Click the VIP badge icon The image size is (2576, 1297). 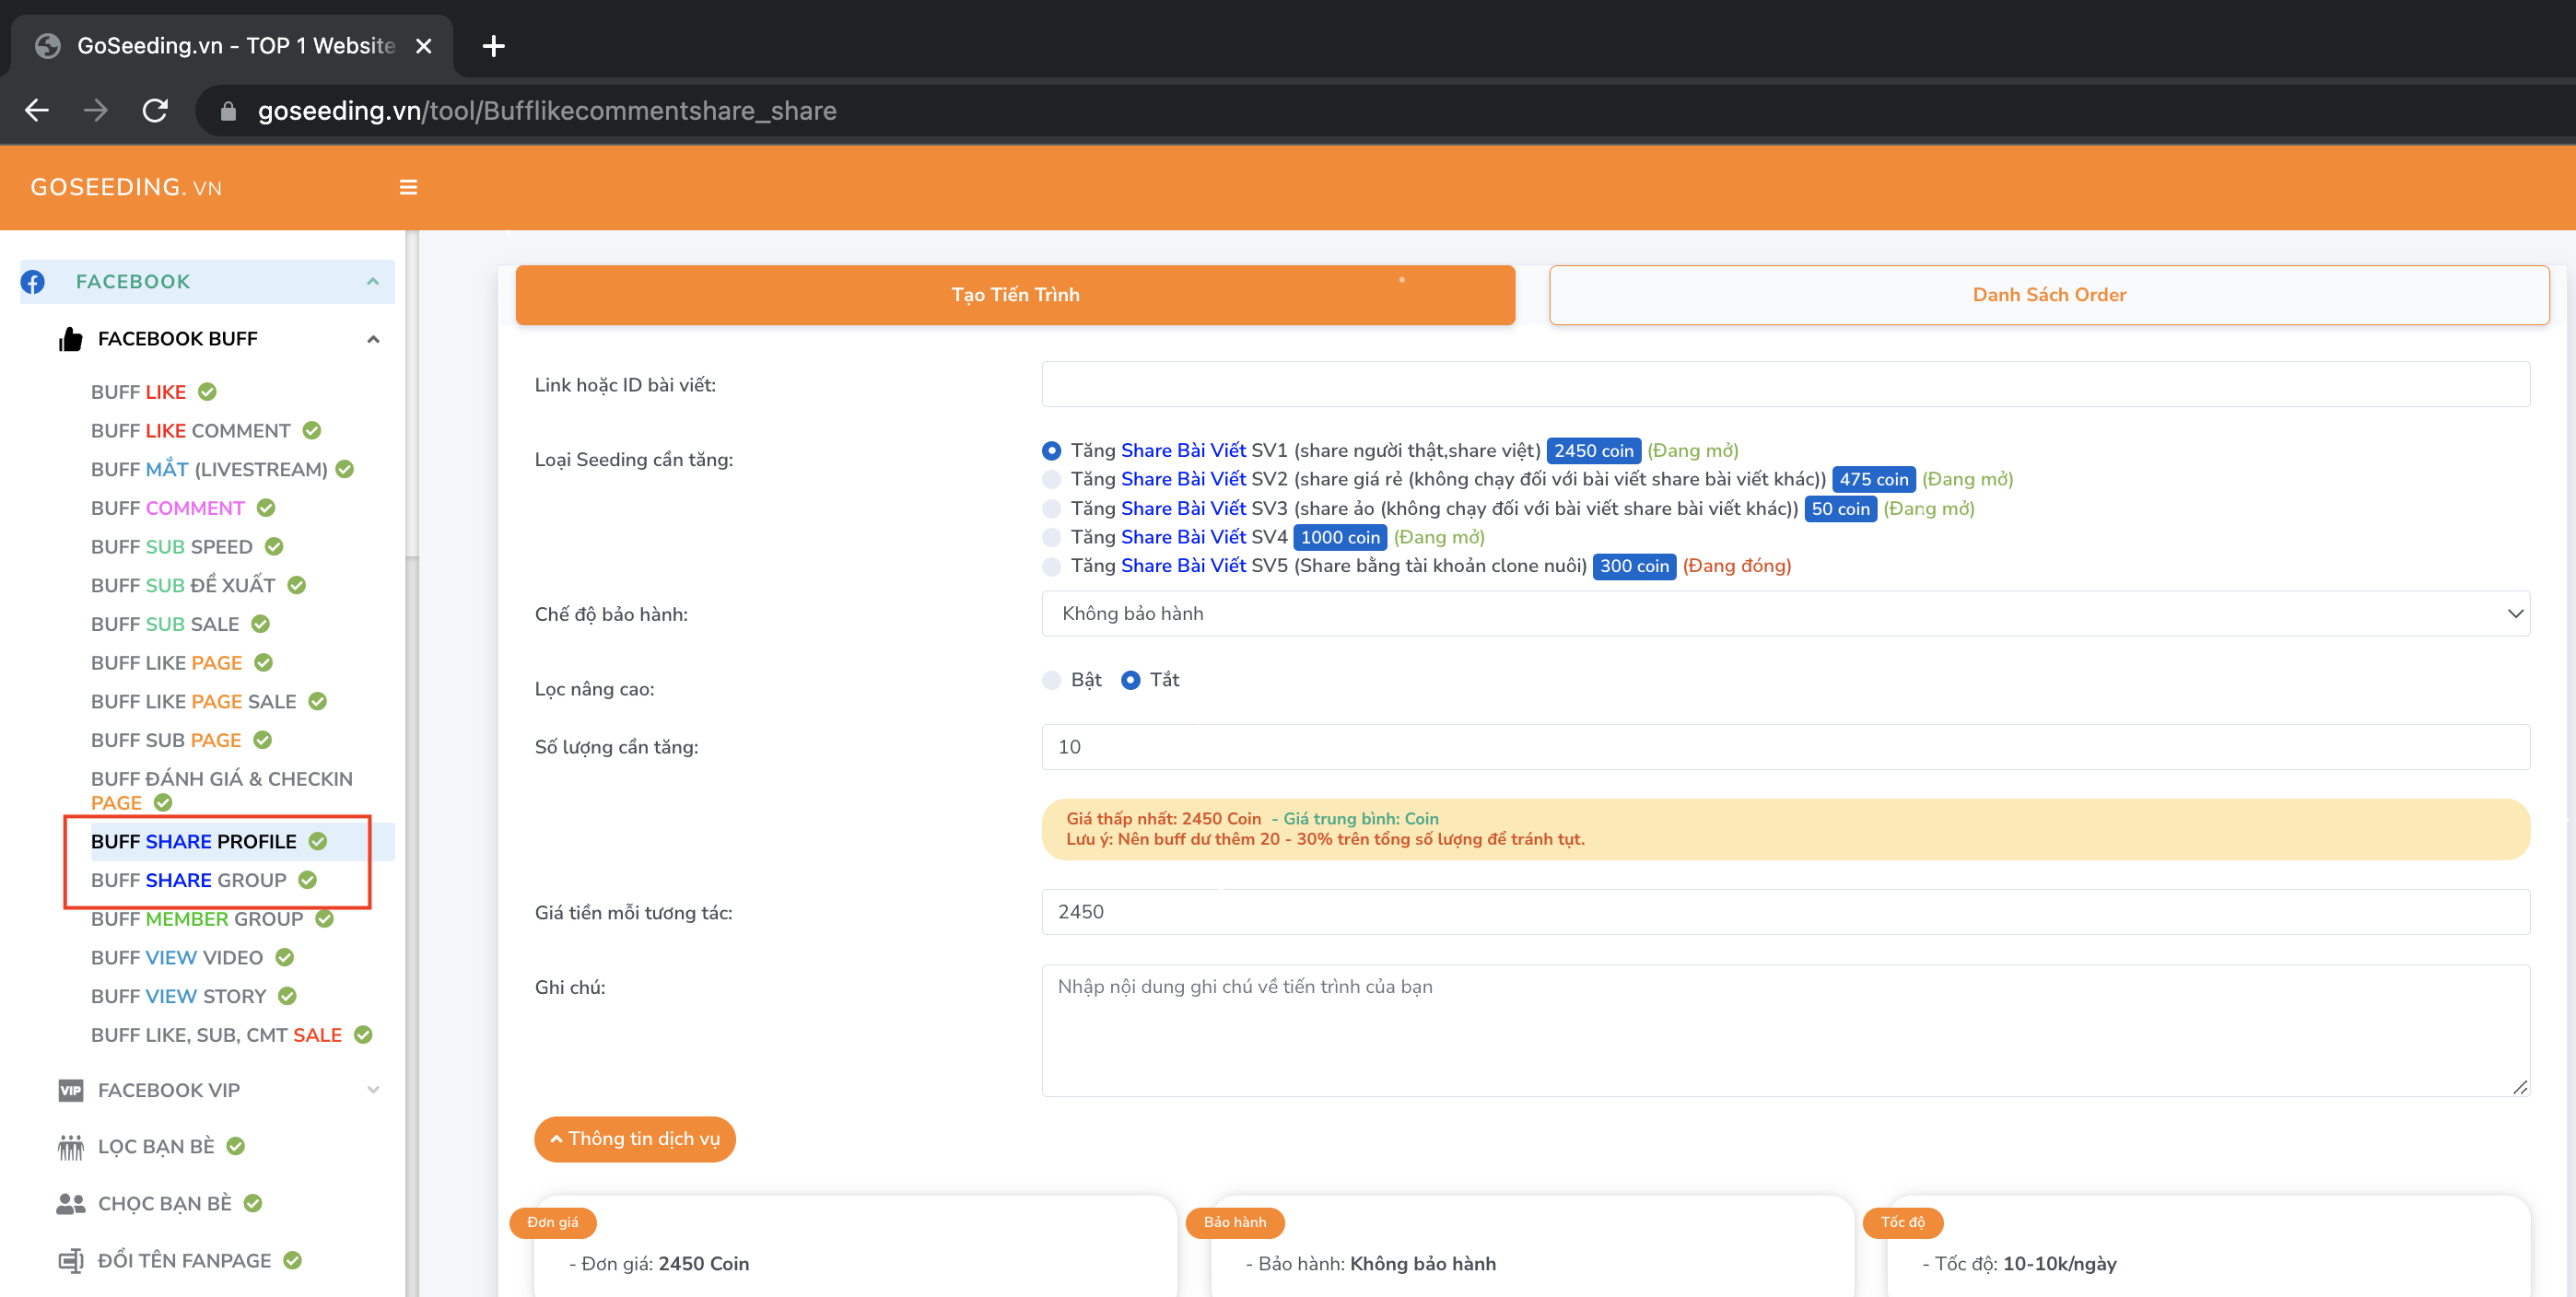[70, 1090]
